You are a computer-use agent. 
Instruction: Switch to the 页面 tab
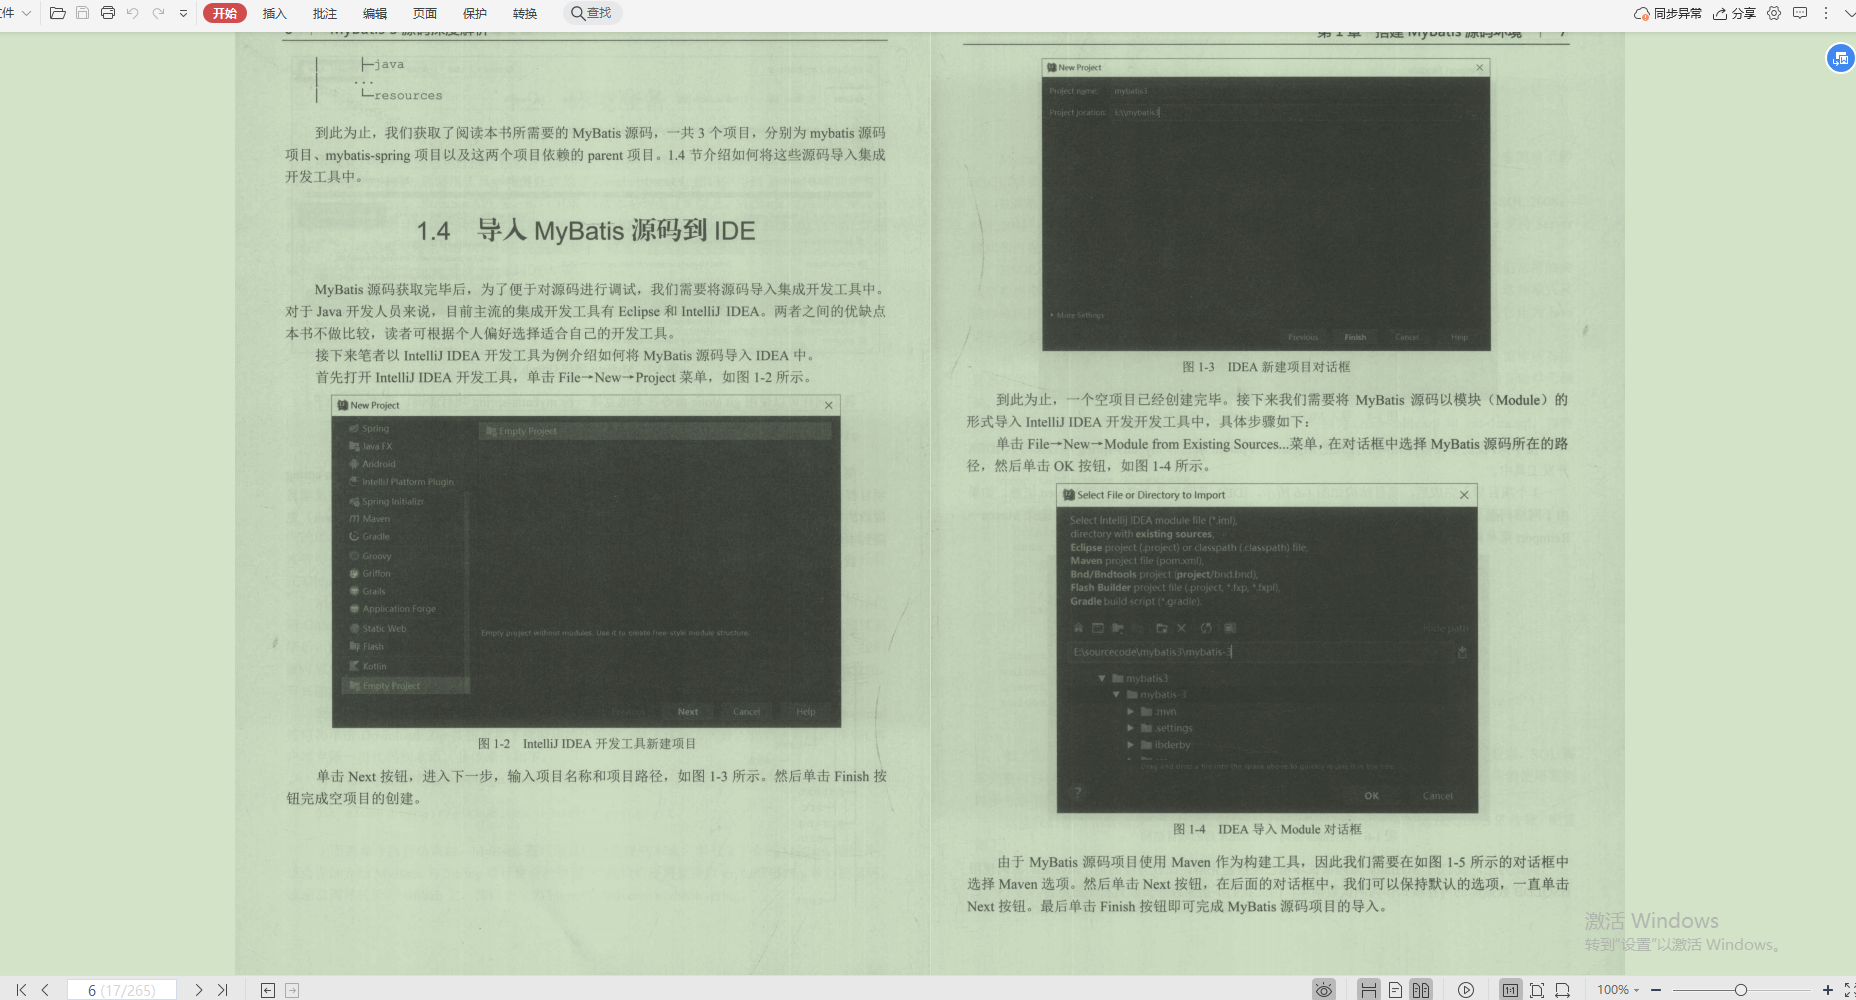tap(425, 13)
